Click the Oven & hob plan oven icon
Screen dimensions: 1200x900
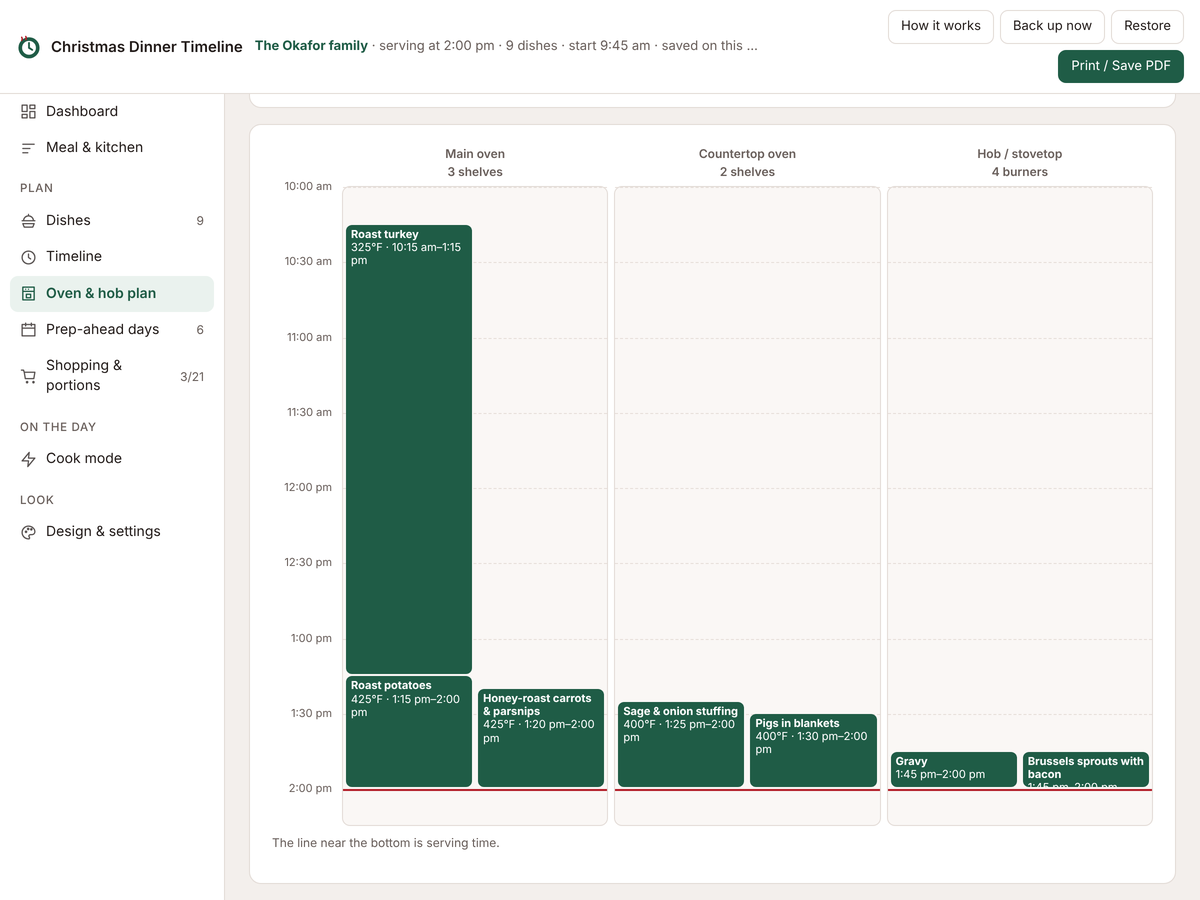(28, 294)
